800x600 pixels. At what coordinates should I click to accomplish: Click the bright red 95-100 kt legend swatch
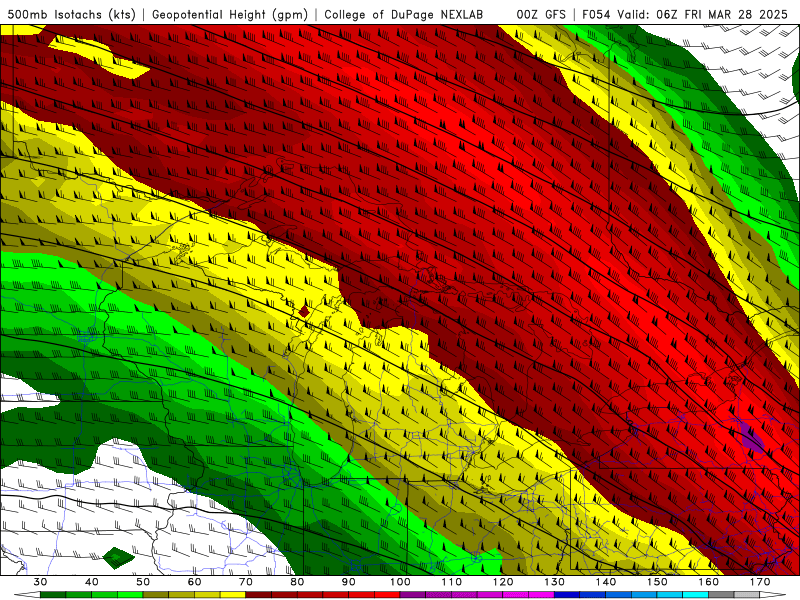[387, 595]
